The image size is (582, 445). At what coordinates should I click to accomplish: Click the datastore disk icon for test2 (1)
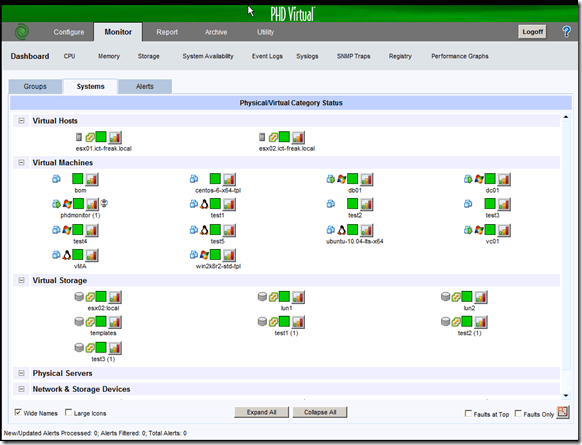[x=446, y=321]
